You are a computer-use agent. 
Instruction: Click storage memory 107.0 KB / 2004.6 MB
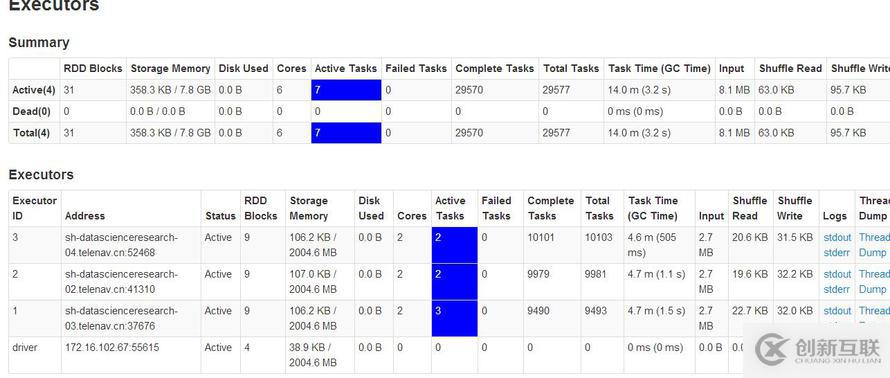point(313,282)
